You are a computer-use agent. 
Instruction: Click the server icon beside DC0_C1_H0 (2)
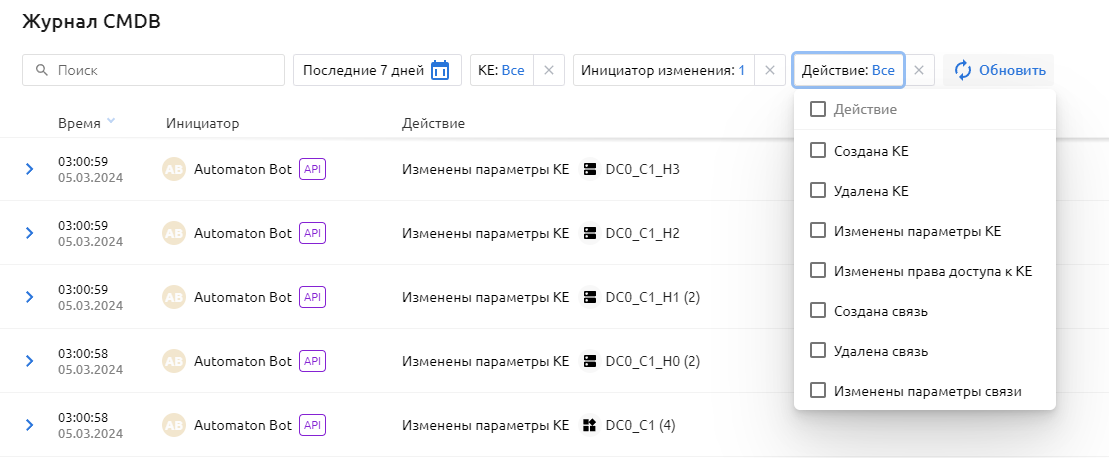click(x=589, y=361)
